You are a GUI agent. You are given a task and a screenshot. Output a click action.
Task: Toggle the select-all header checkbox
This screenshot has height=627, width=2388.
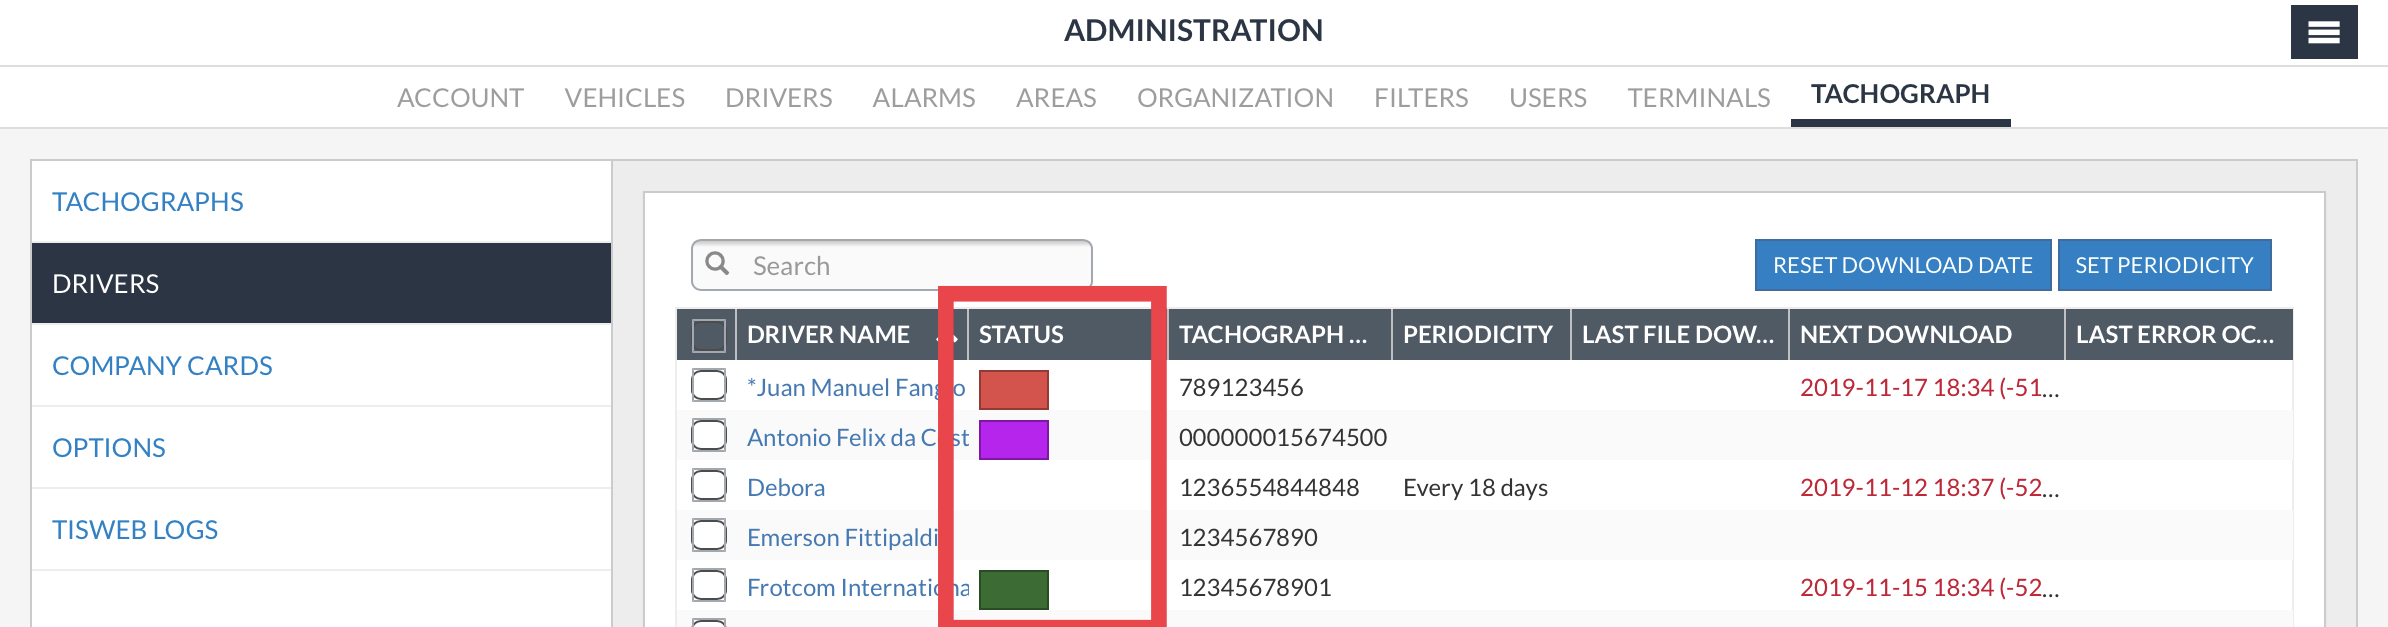[x=709, y=335]
